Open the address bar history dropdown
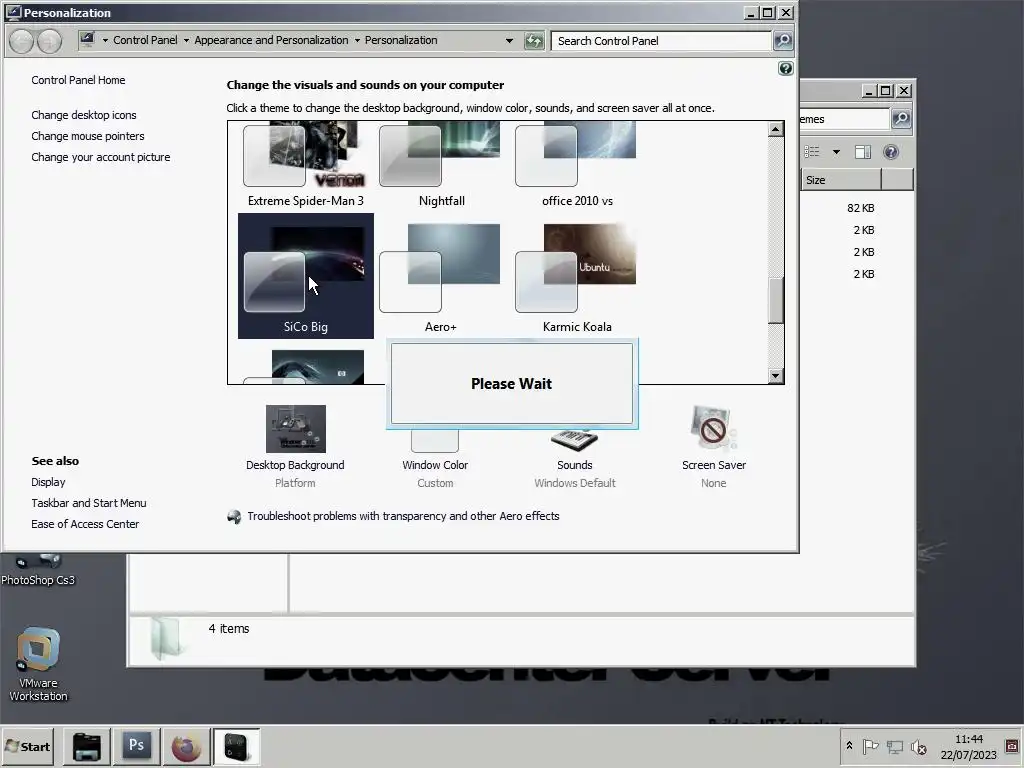Screen dimensions: 1024x768 point(509,40)
